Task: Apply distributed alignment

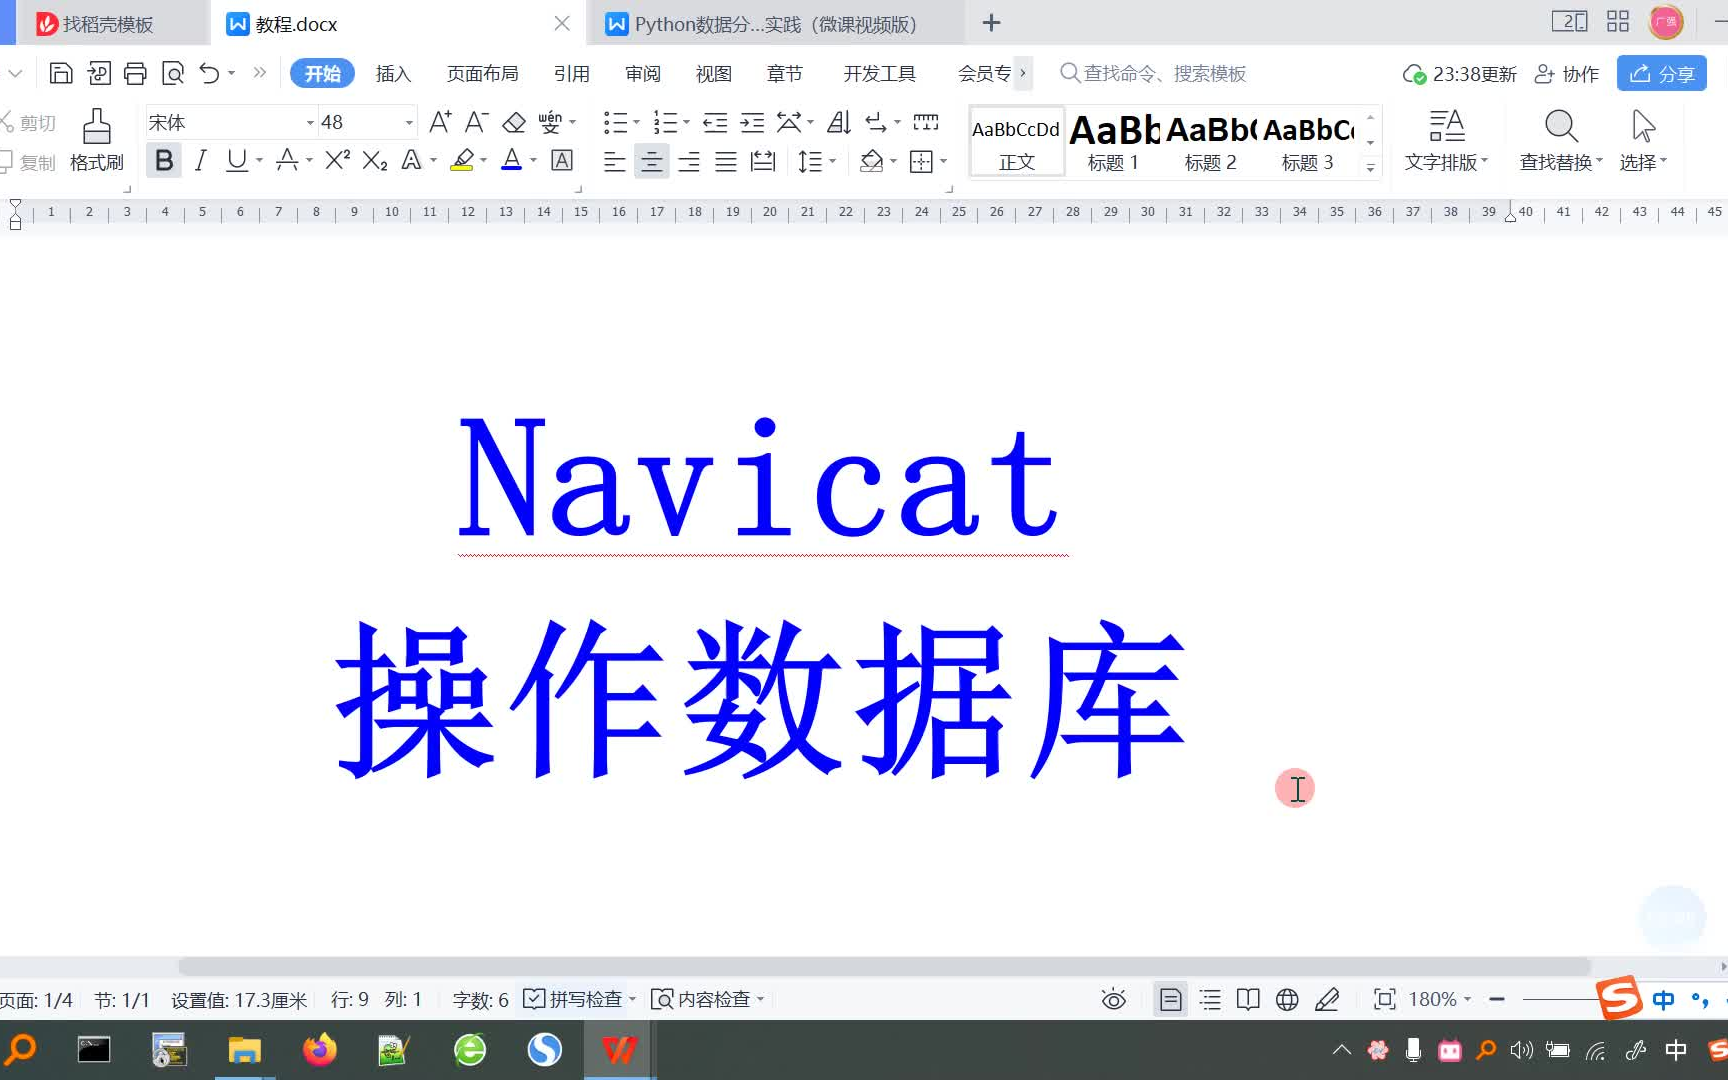Action: [x=763, y=160]
